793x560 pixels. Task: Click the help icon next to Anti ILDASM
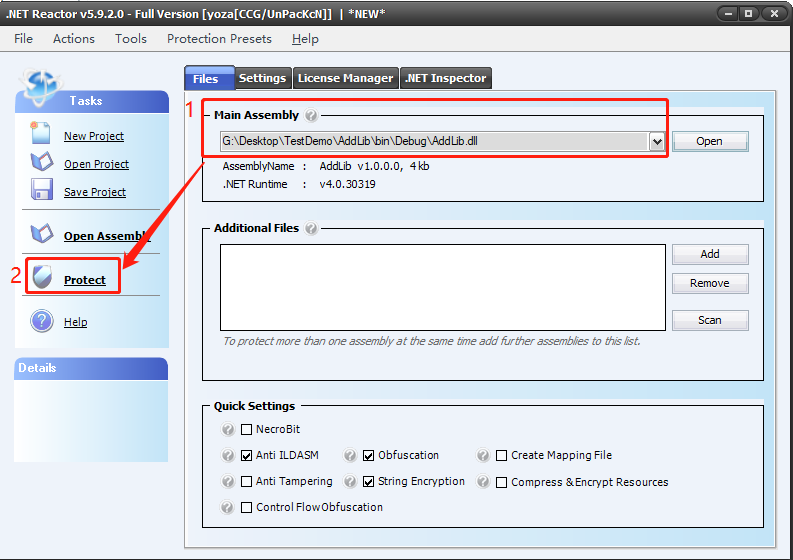[228, 455]
